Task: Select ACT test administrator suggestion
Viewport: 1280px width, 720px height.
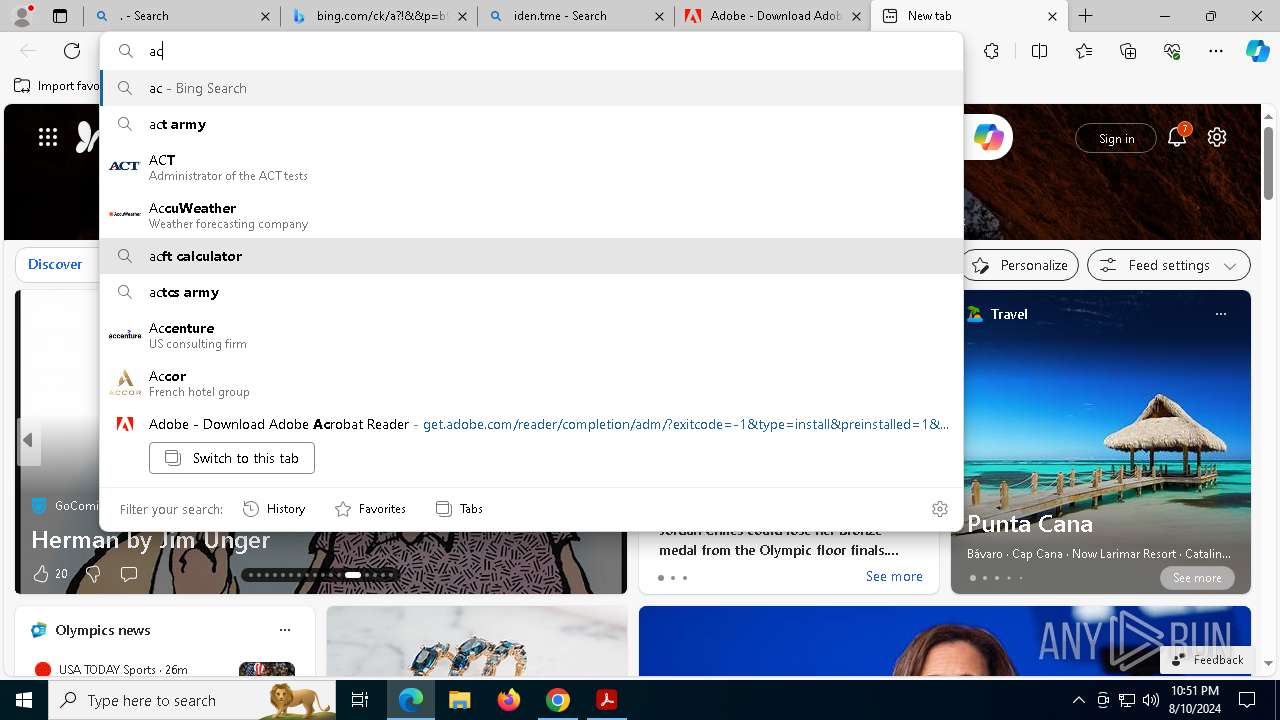Action: (x=532, y=167)
